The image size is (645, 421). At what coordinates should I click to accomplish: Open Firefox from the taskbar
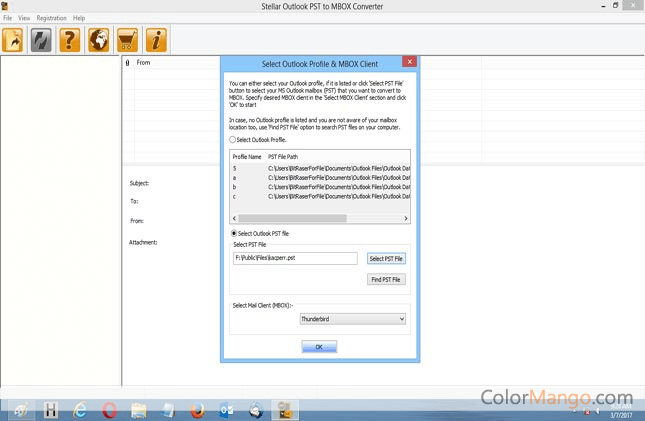pos(197,409)
